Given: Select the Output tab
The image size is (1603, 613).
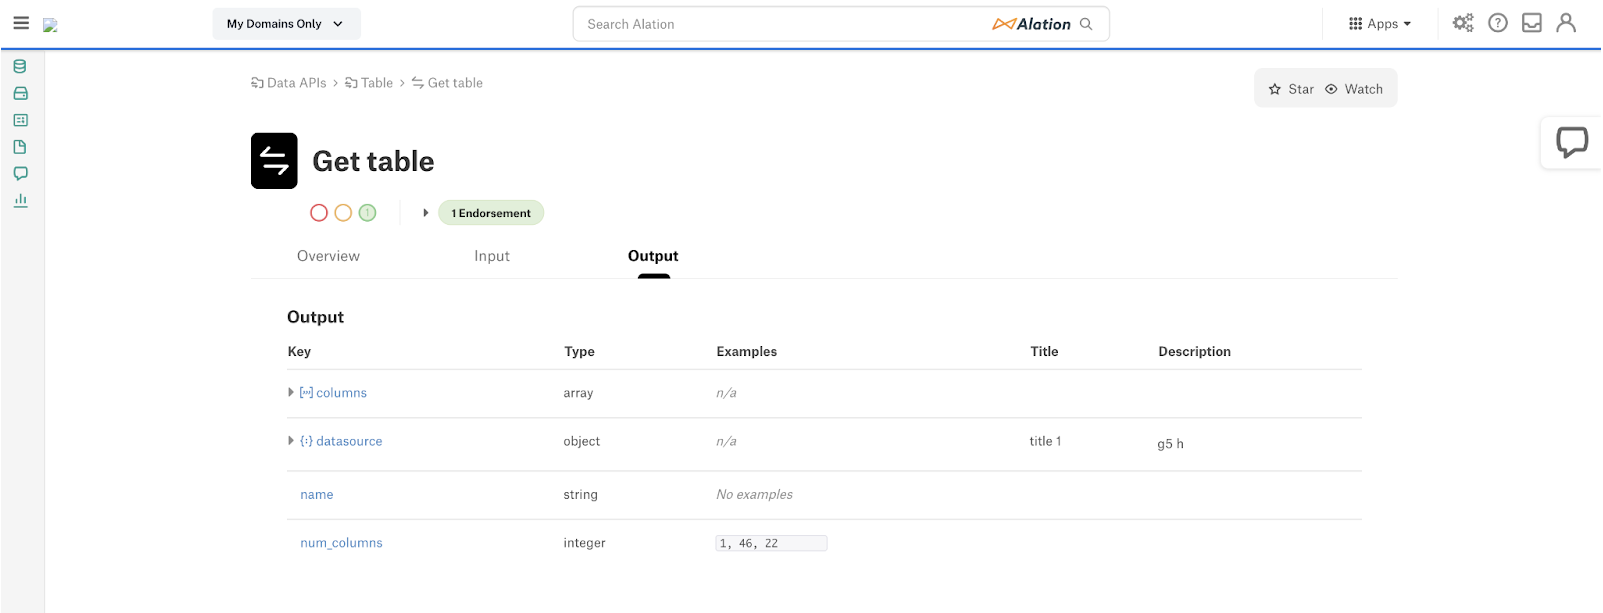Looking at the screenshot, I should coord(653,256).
